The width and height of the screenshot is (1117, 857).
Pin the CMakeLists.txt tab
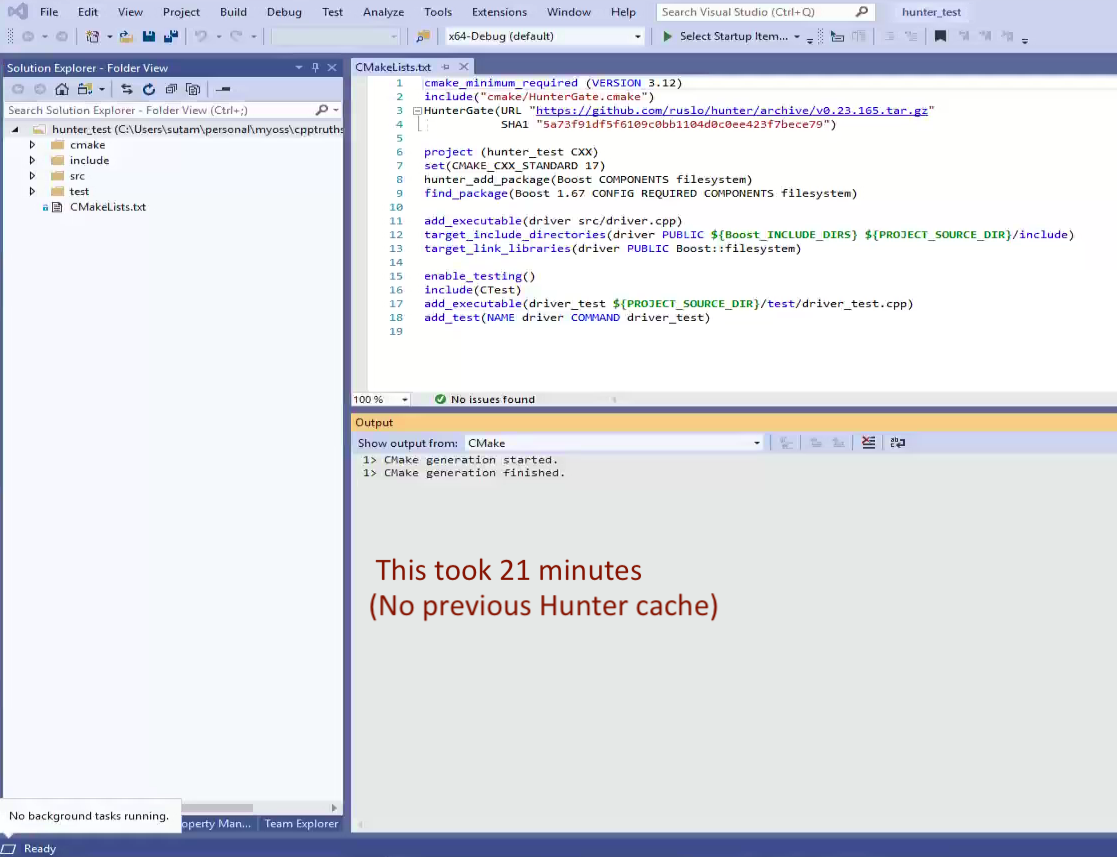(445, 66)
